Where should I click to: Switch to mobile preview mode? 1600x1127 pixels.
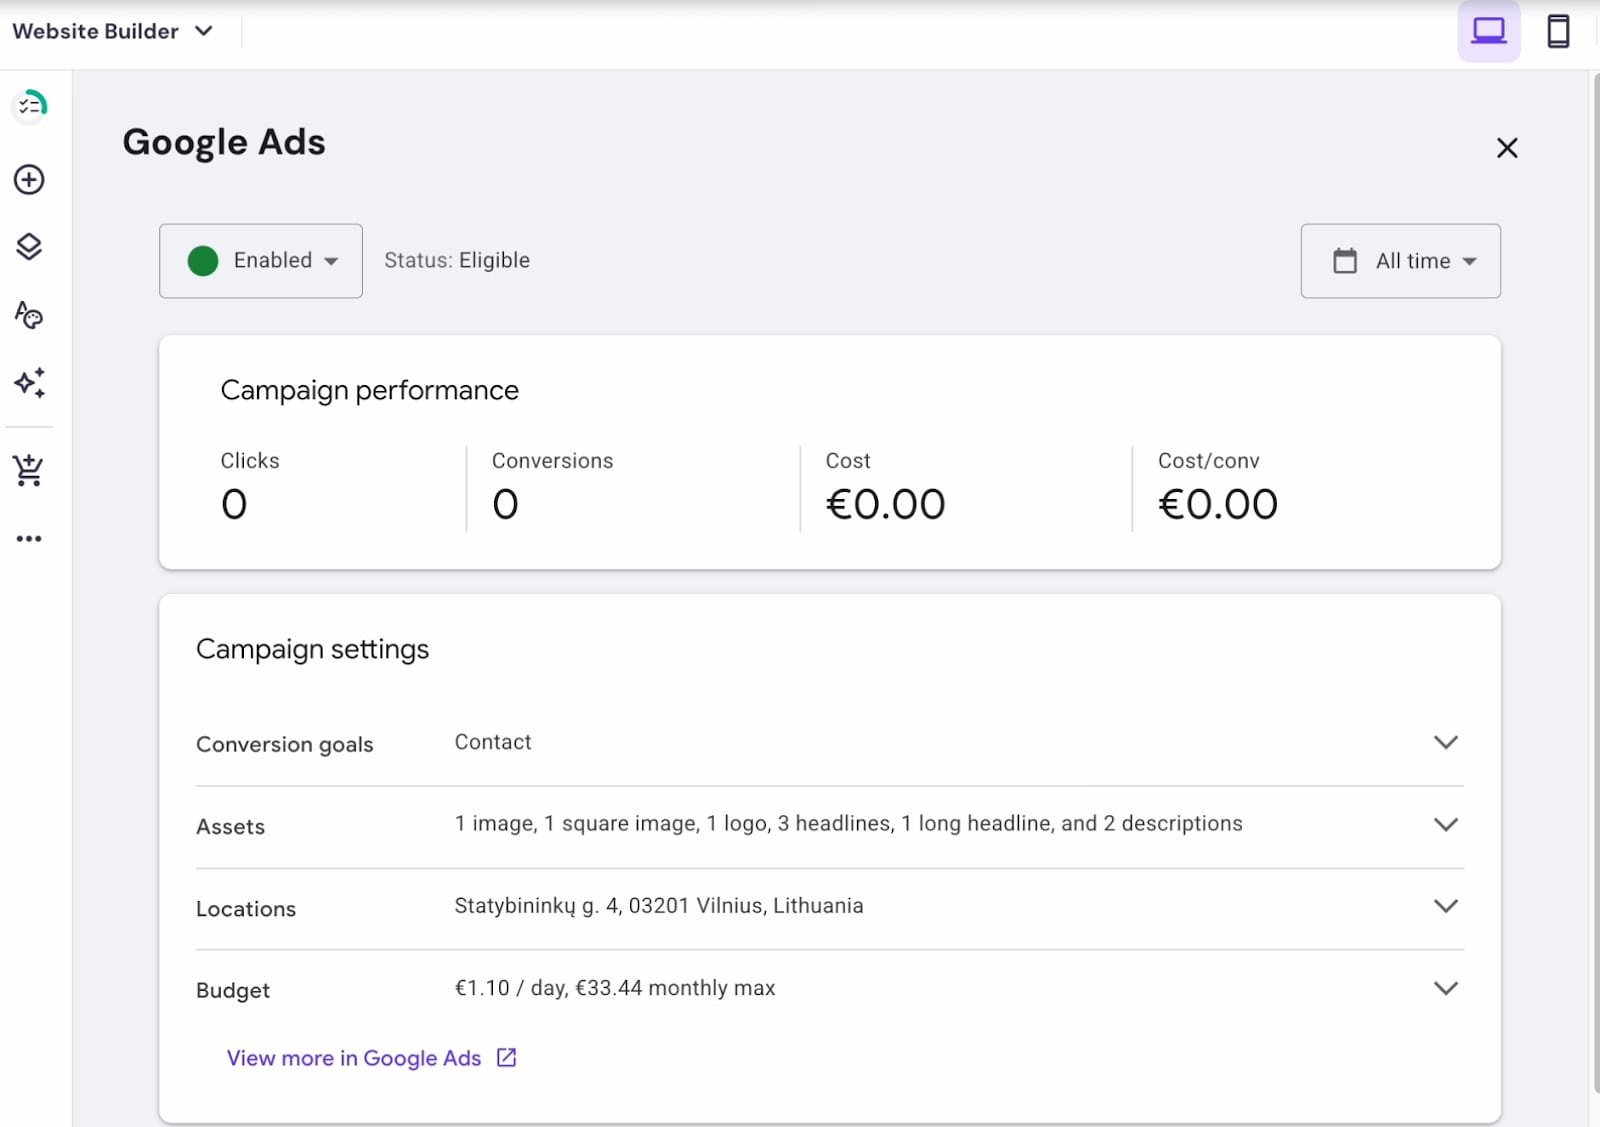coord(1557,31)
